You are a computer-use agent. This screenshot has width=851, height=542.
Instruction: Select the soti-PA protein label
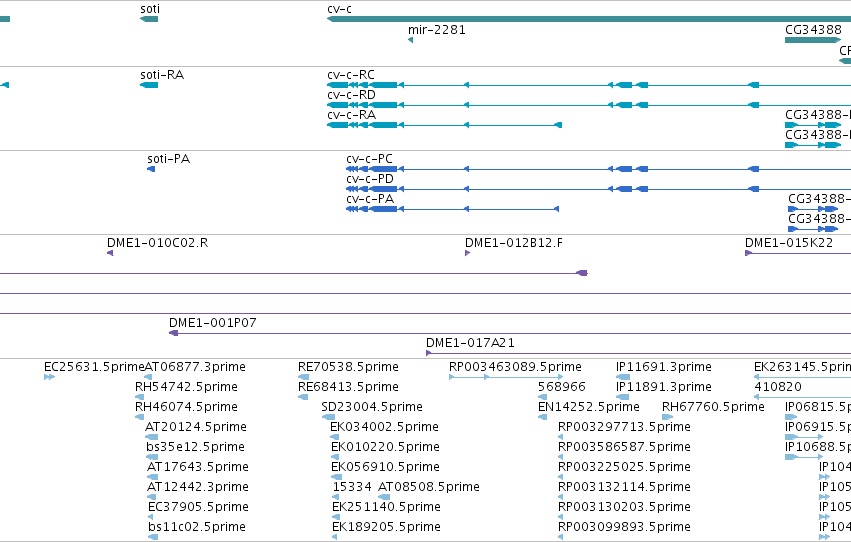coord(168,158)
